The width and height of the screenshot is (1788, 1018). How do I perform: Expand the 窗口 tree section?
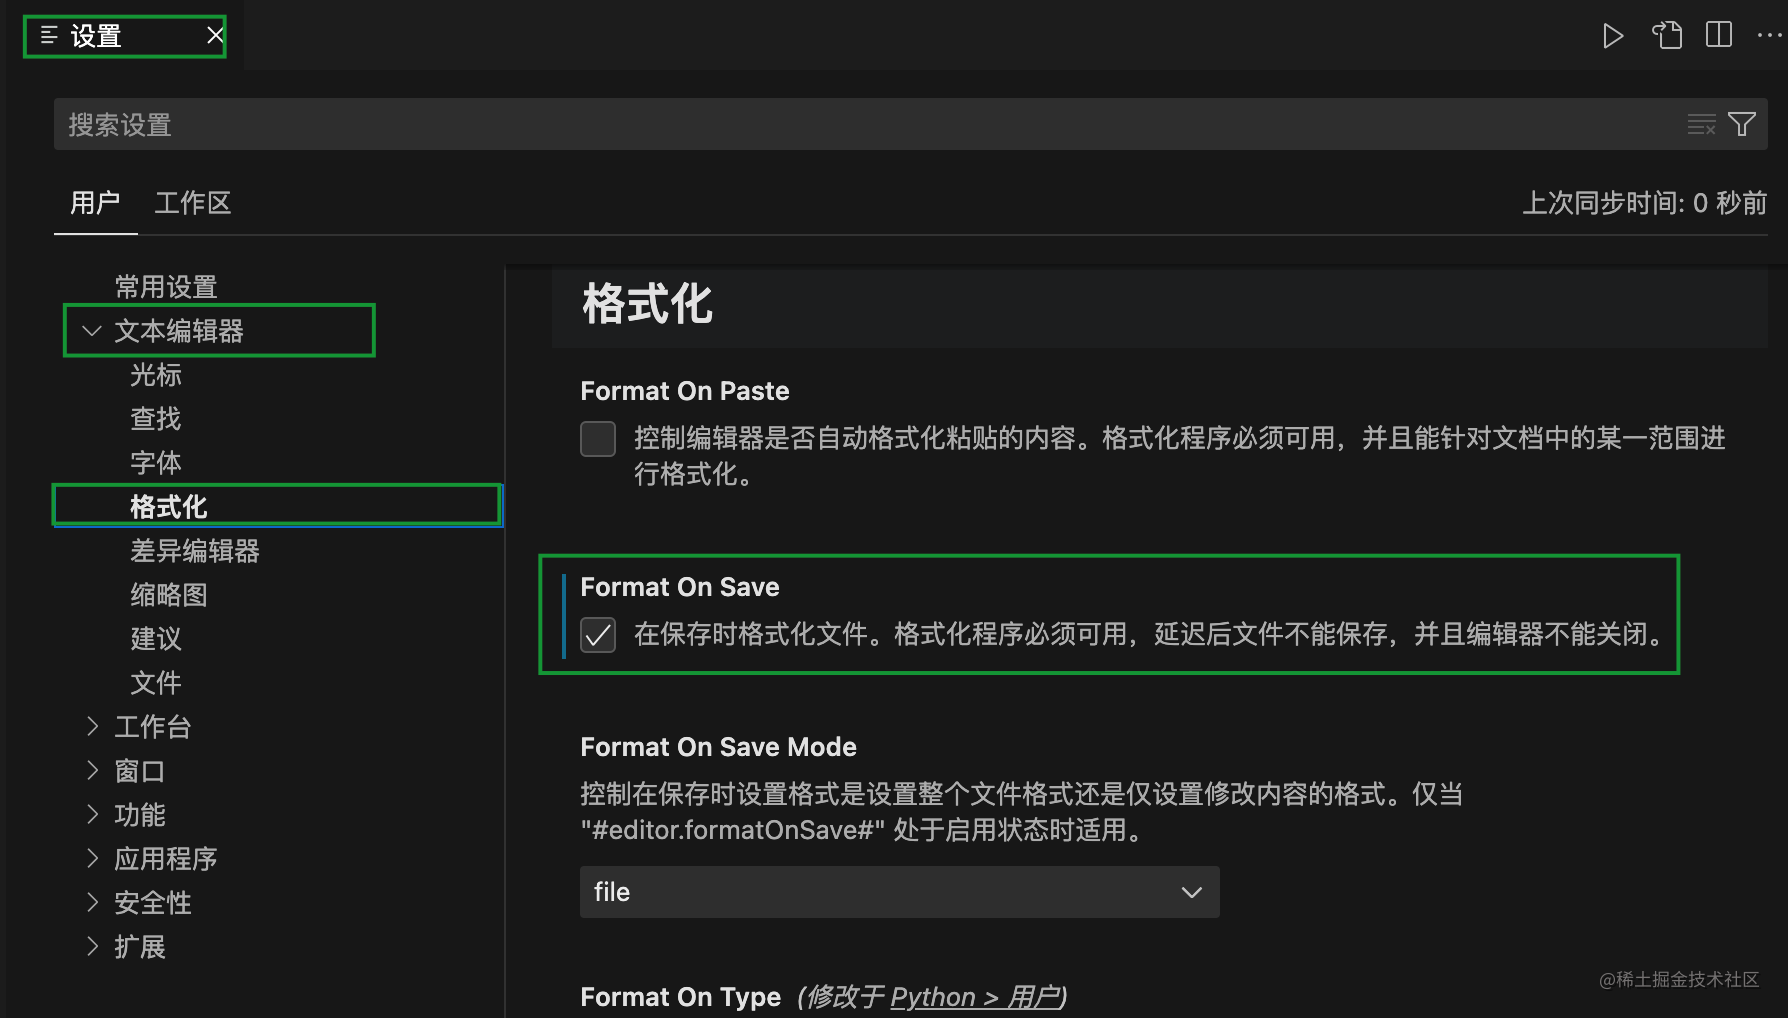pyautogui.click(x=92, y=770)
